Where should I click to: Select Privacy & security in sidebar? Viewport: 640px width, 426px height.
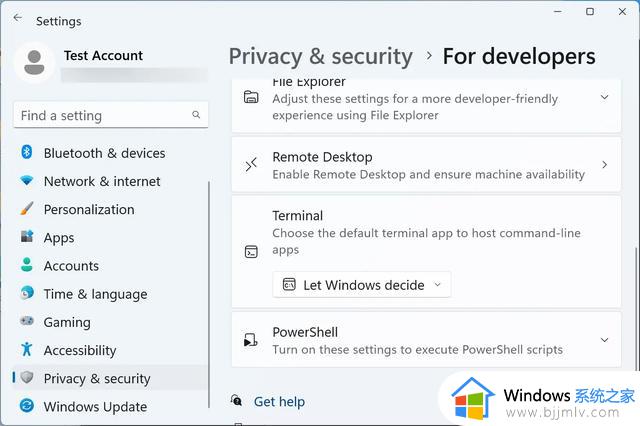[110, 378]
